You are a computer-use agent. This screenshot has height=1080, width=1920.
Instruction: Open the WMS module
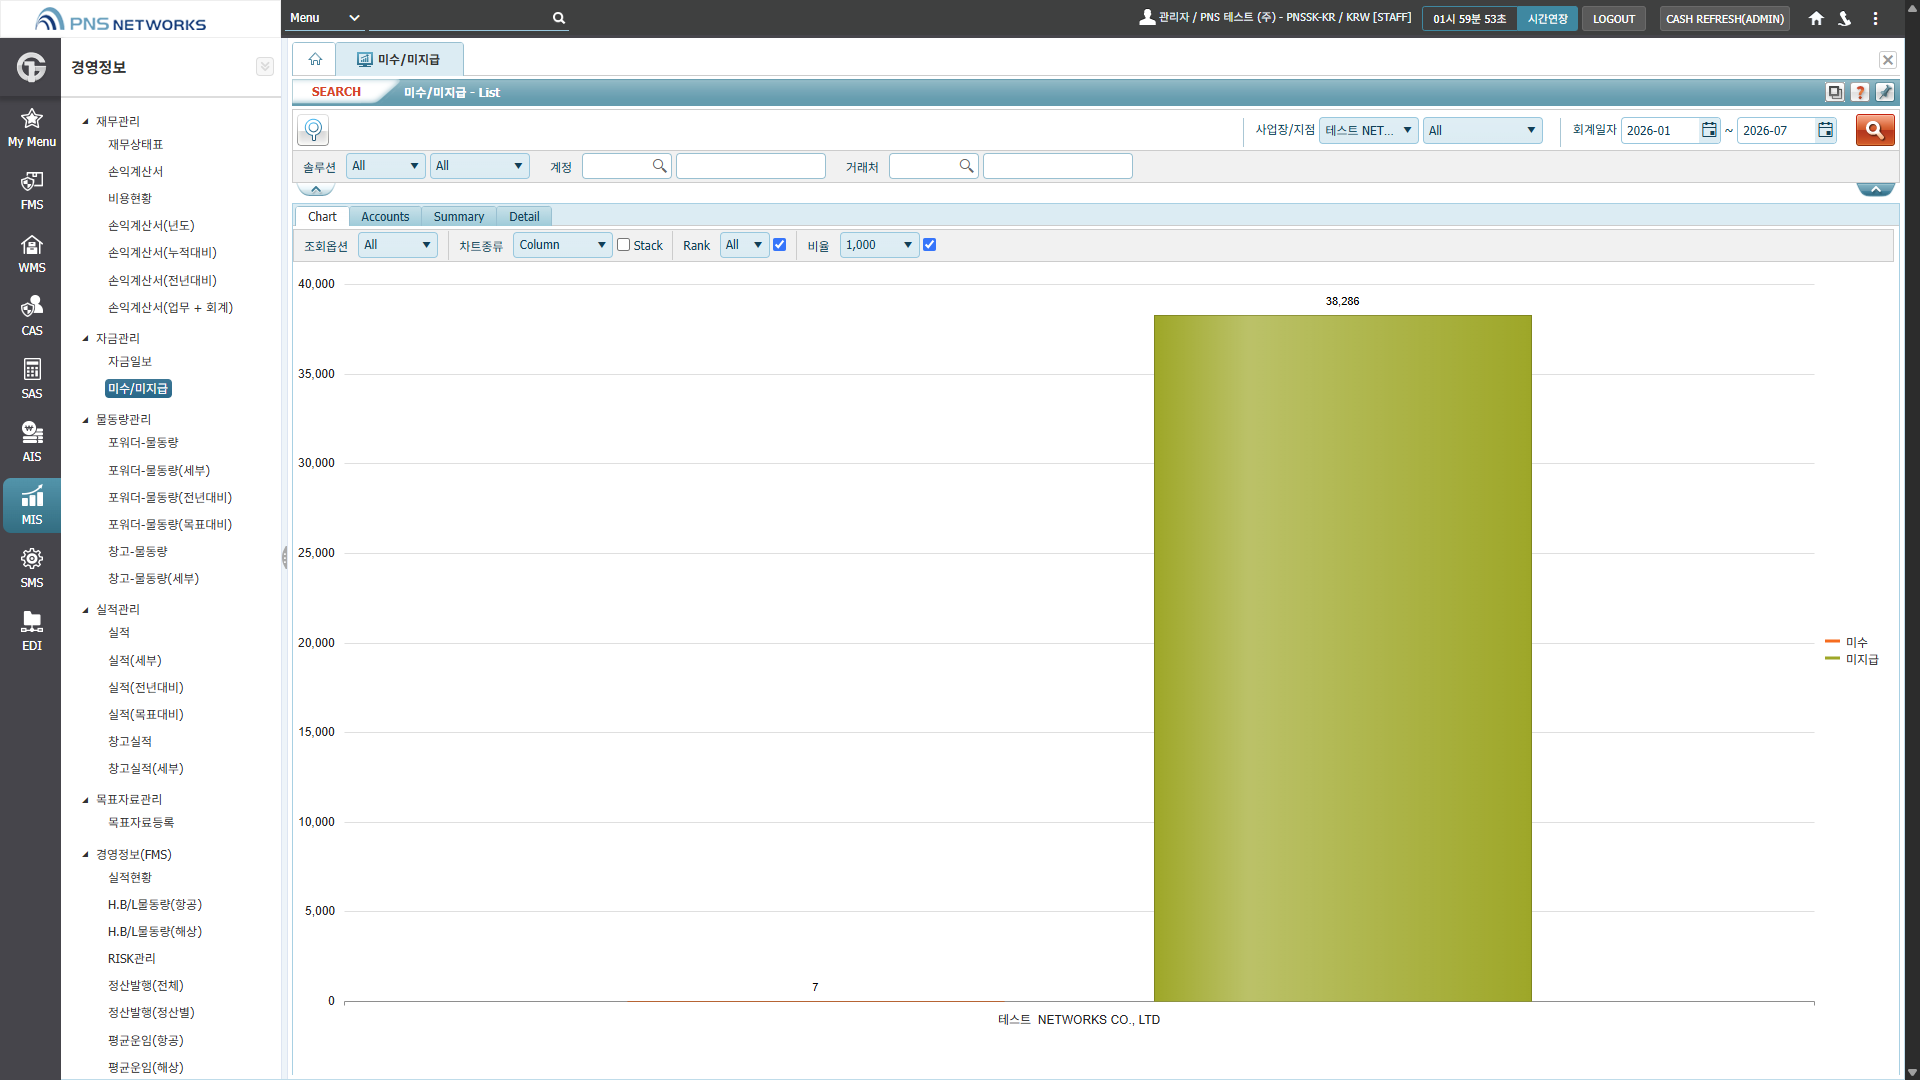tap(31, 254)
